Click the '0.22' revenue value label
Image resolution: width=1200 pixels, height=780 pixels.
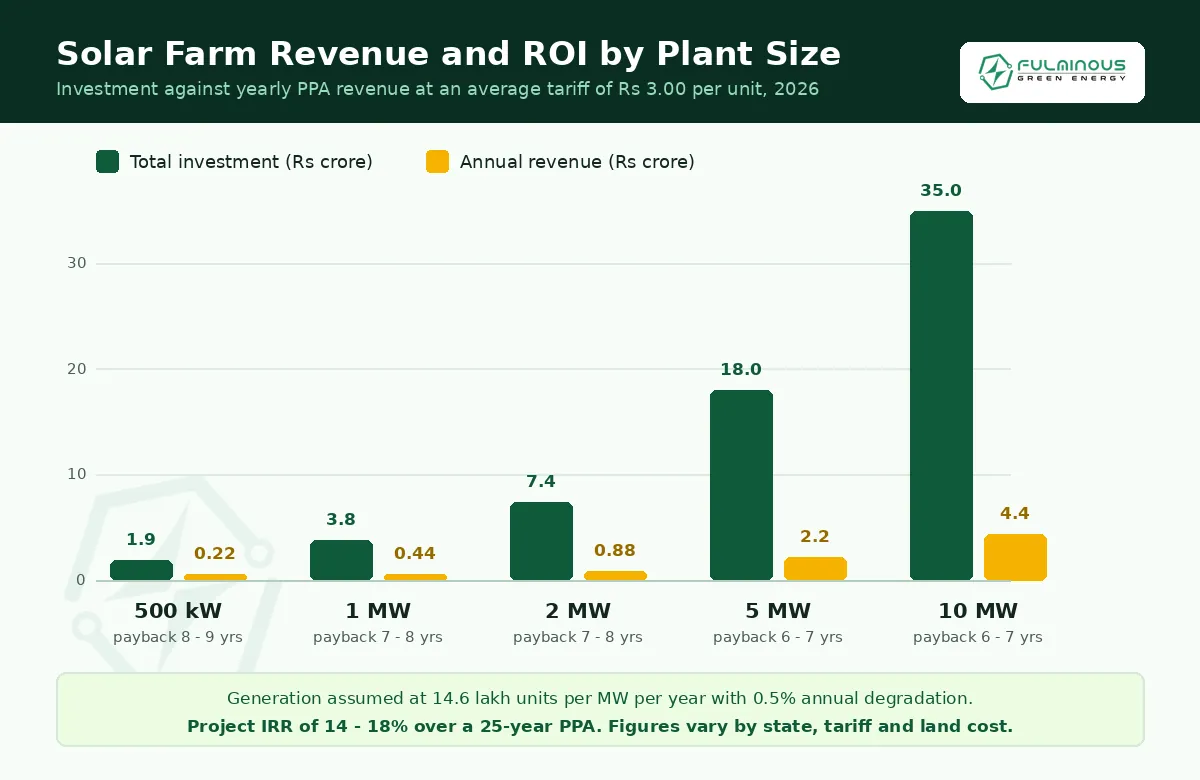coord(215,553)
